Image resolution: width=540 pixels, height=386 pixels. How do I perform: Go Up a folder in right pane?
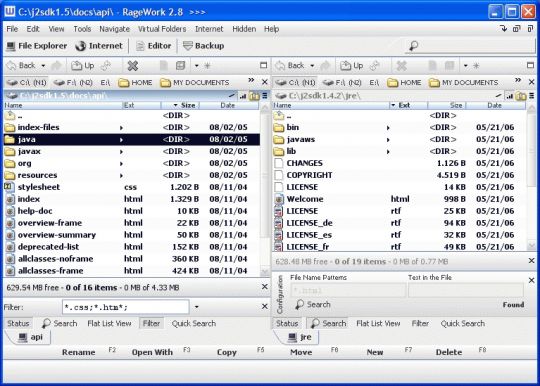352,65
